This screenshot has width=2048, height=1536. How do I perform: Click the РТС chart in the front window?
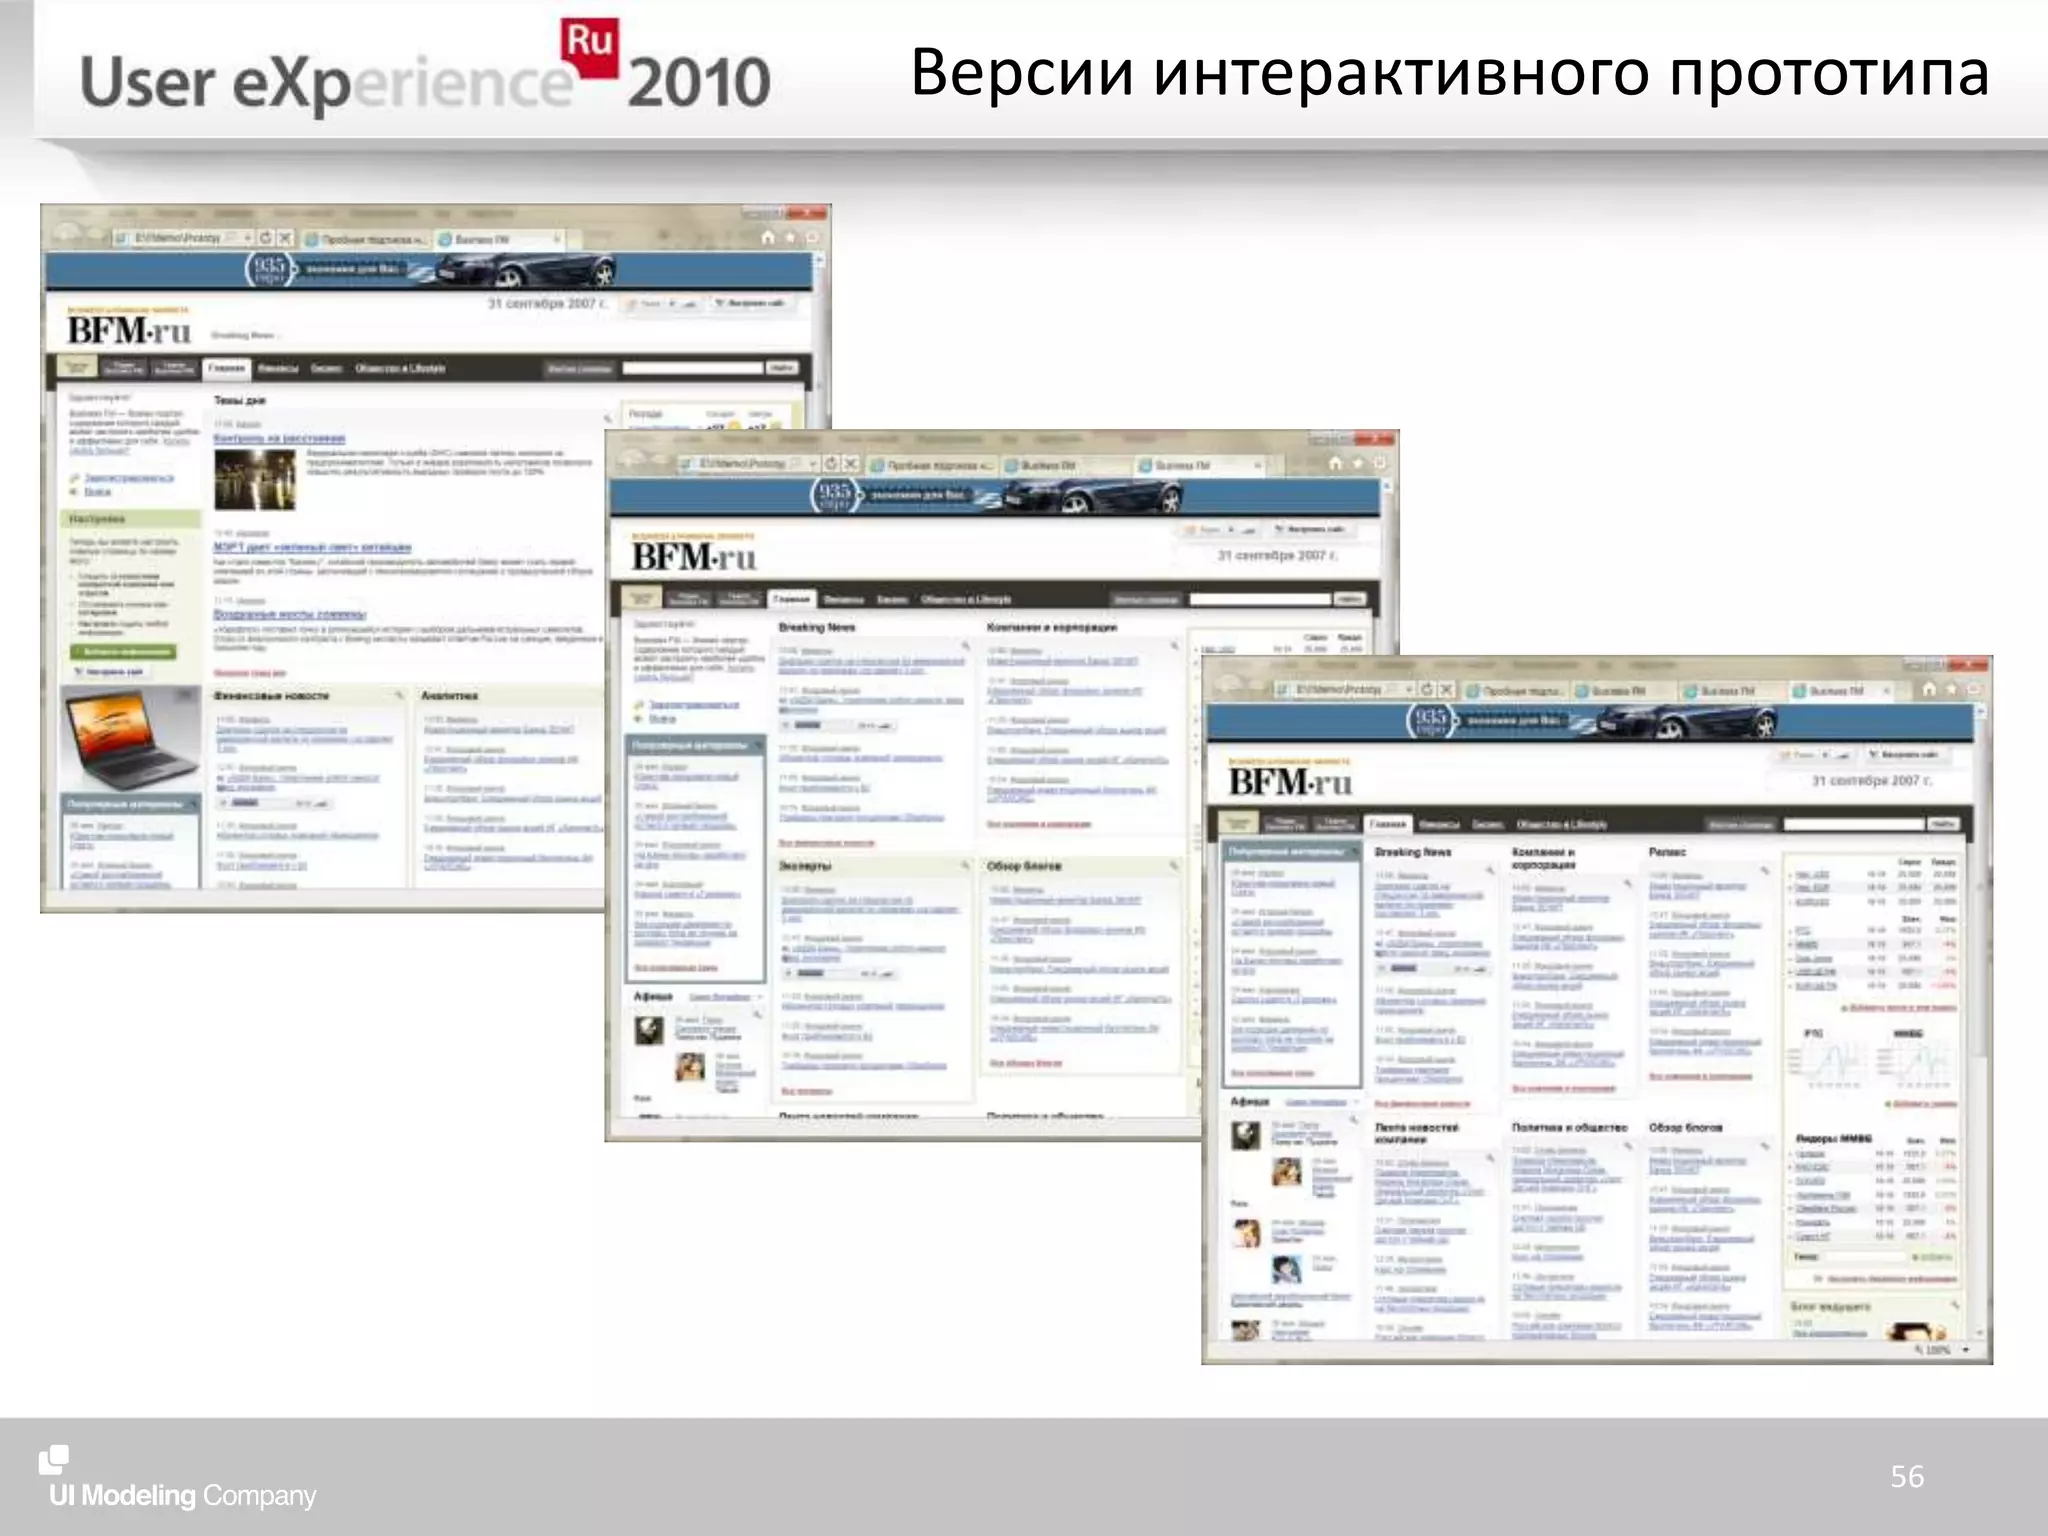tap(1827, 1063)
